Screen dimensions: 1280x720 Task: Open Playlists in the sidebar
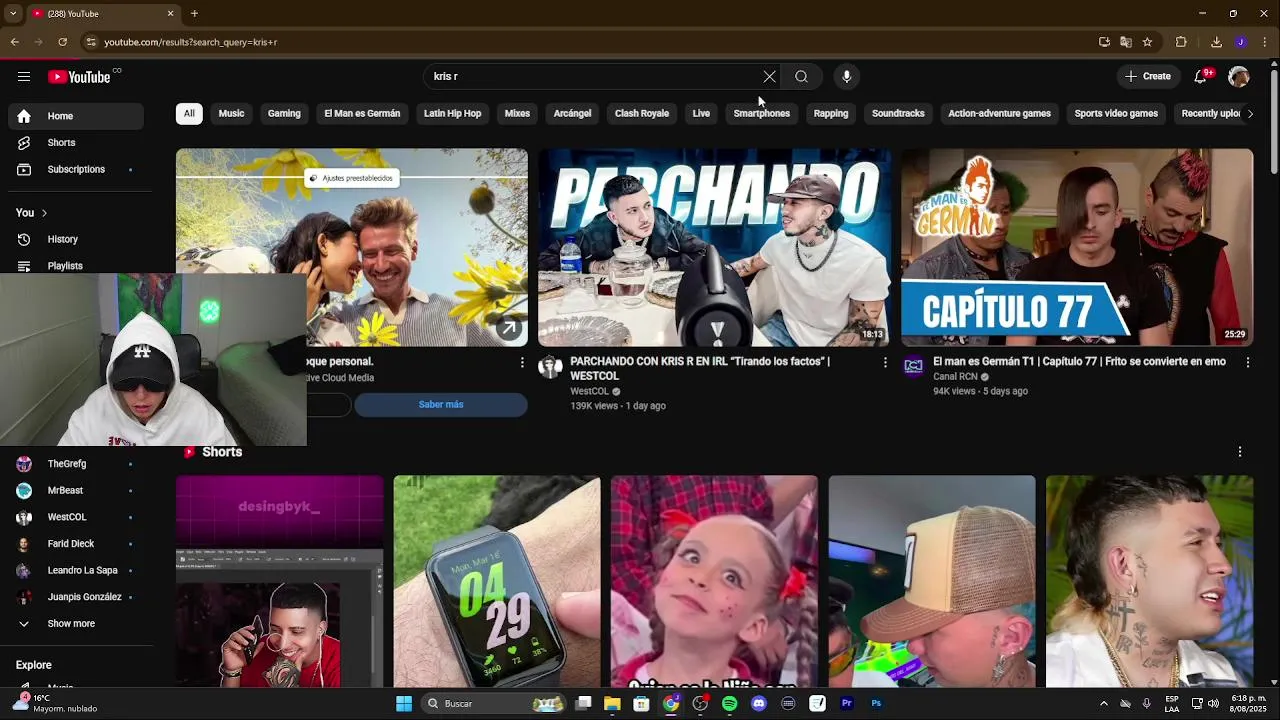coord(76,266)
